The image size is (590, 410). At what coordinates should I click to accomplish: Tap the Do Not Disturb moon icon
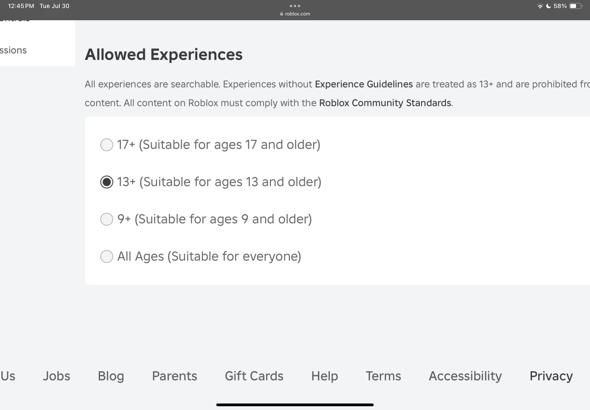pos(548,6)
